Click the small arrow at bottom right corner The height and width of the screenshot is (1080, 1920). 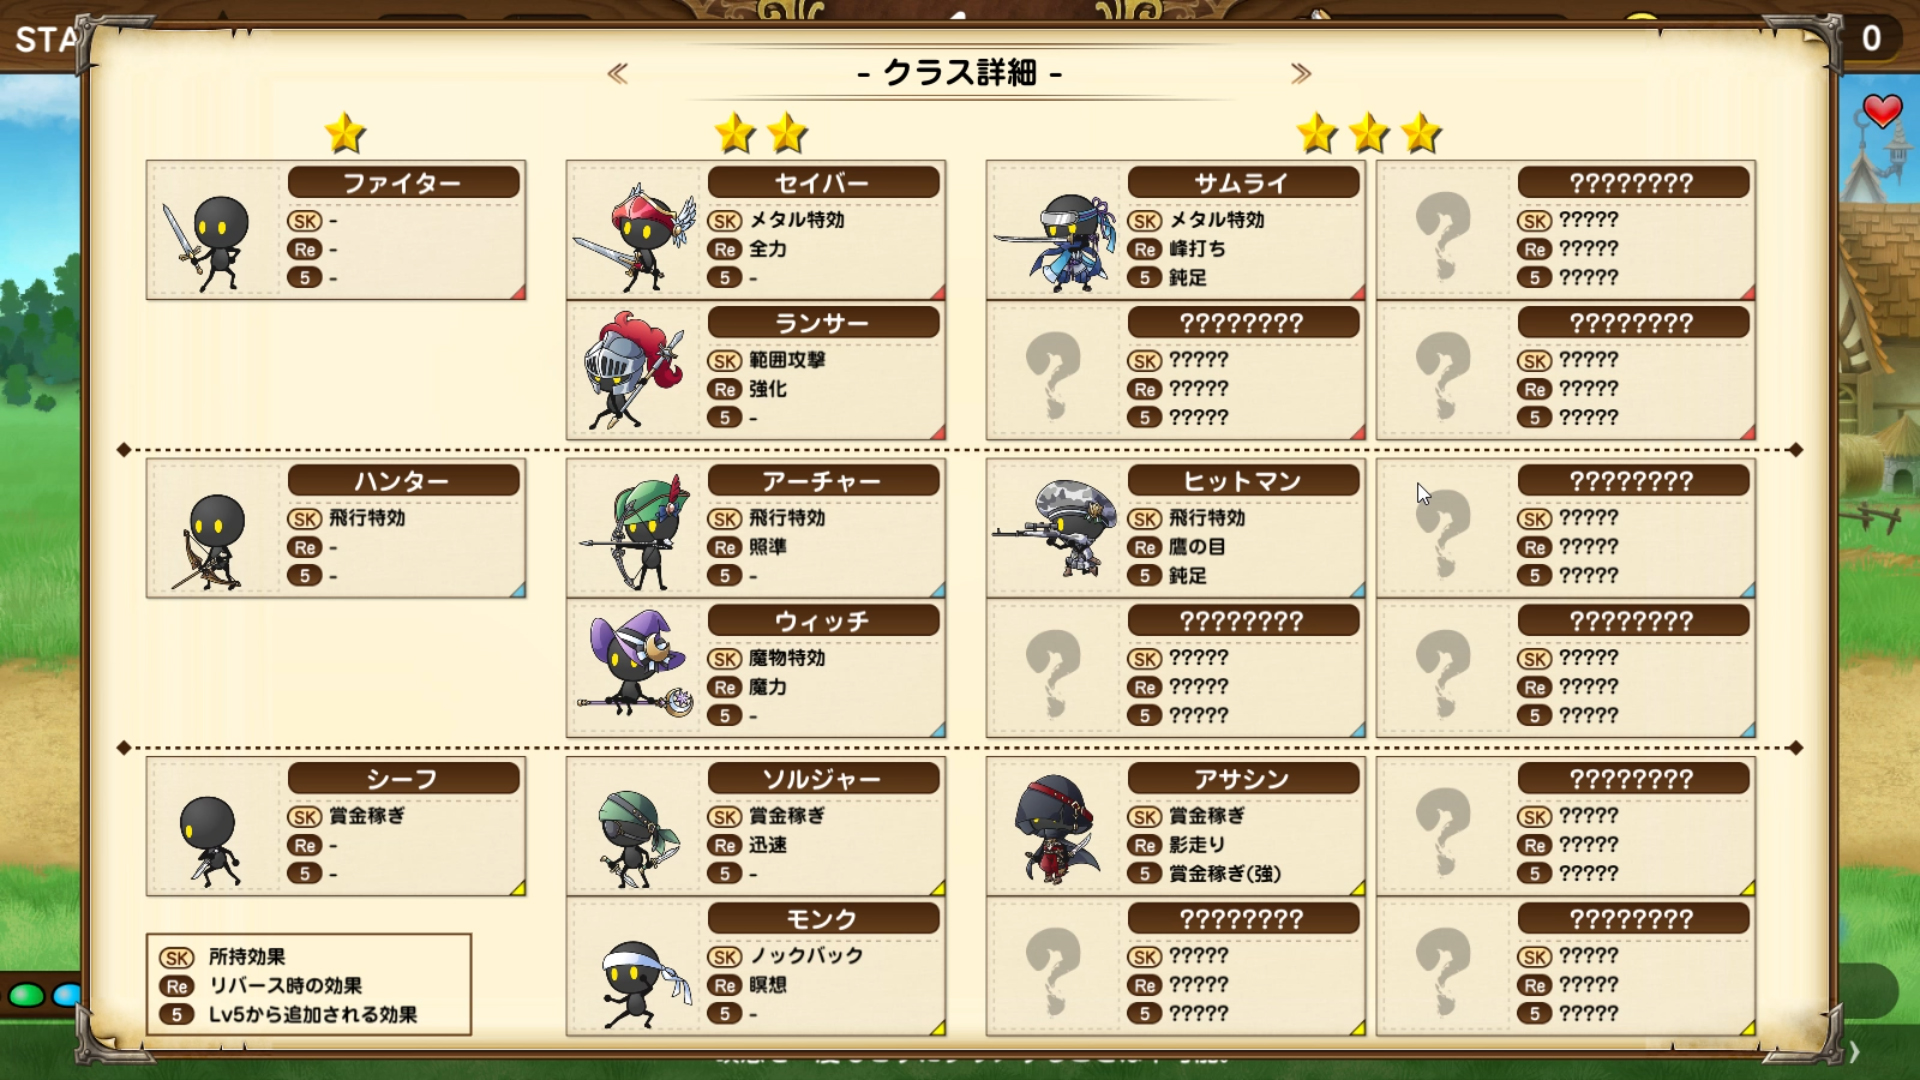[x=1855, y=1051]
